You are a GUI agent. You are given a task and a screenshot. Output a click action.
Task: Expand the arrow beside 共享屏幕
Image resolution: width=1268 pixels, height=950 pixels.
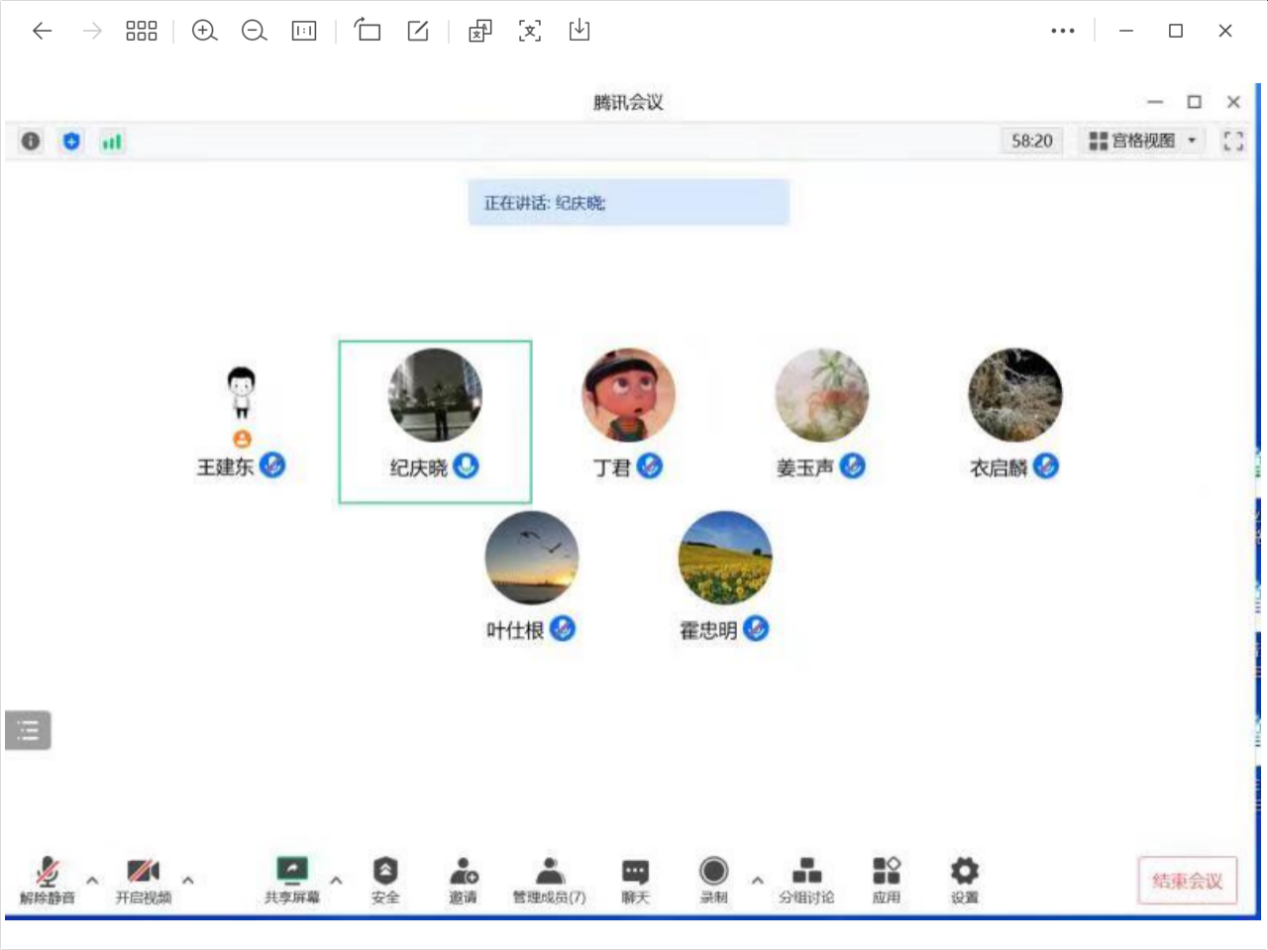[x=336, y=880]
